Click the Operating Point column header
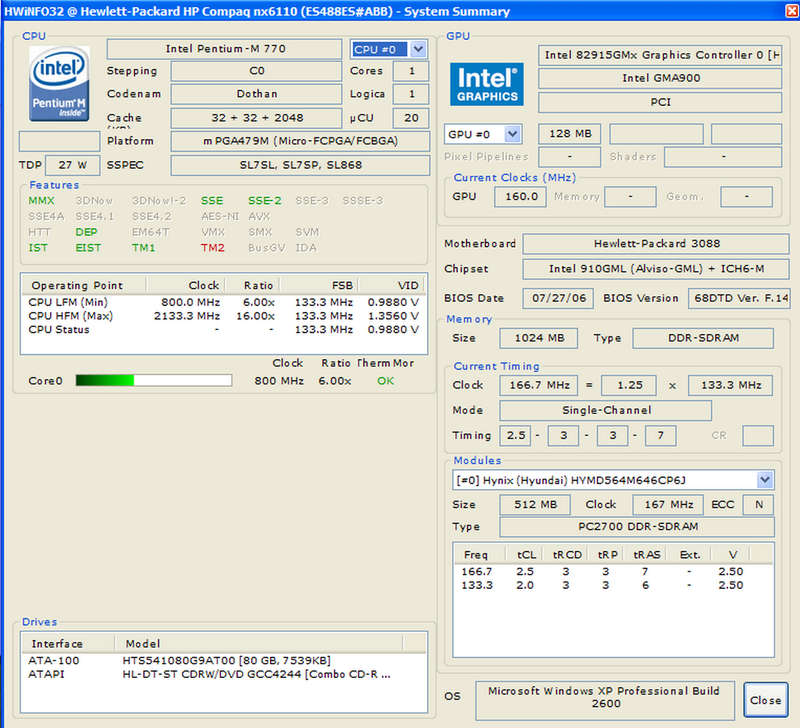This screenshot has height=728, width=800. coord(84,285)
